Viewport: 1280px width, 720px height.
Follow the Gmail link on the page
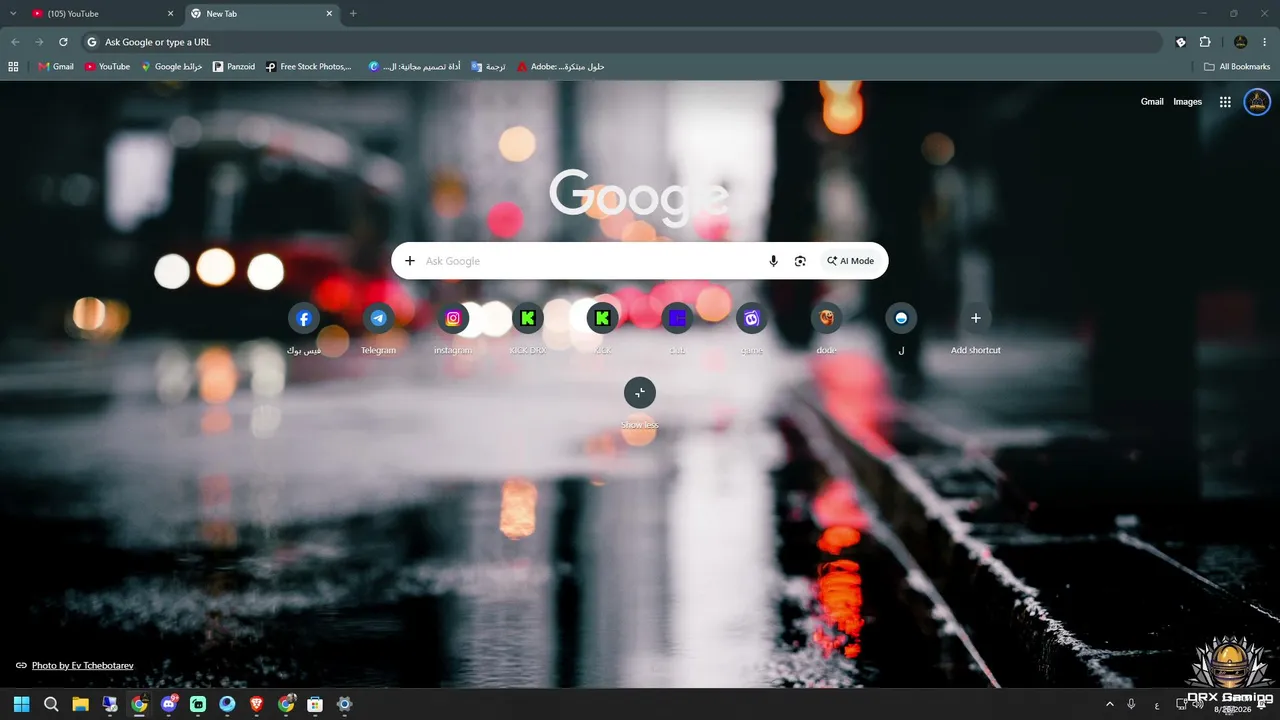[1152, 102]
